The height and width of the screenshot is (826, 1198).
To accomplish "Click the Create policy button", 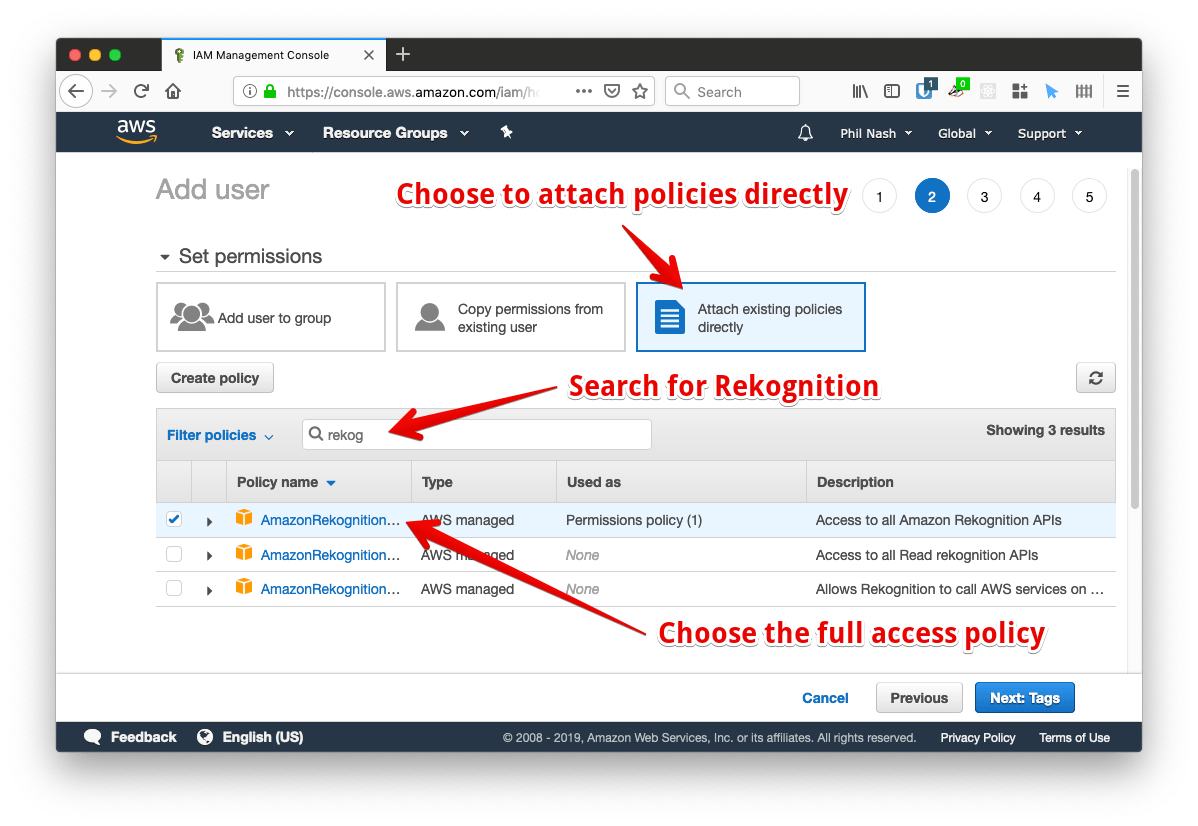I will point(215,377).
